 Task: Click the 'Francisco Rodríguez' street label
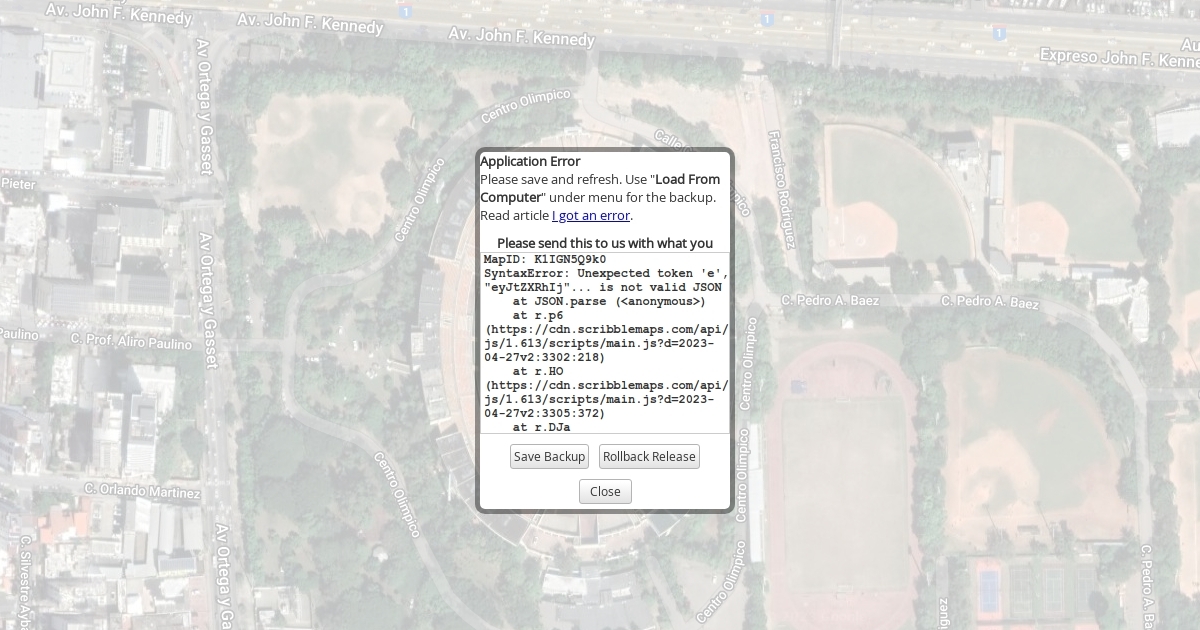click(783, 190)
